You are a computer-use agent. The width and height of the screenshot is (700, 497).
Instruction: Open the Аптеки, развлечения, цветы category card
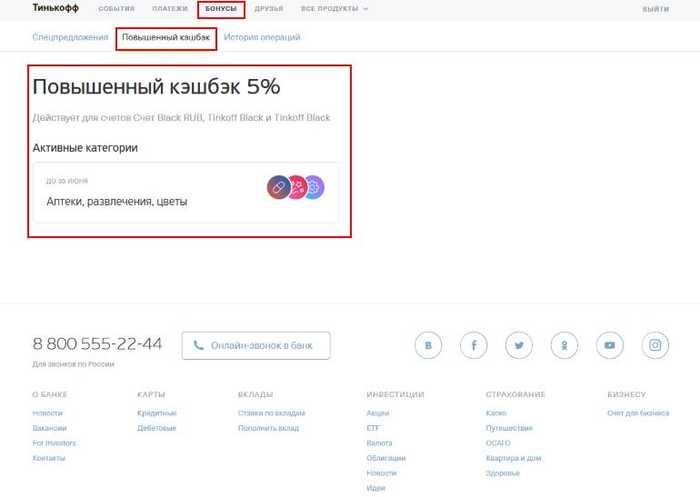pyautogui.click(x=186, y=192)
